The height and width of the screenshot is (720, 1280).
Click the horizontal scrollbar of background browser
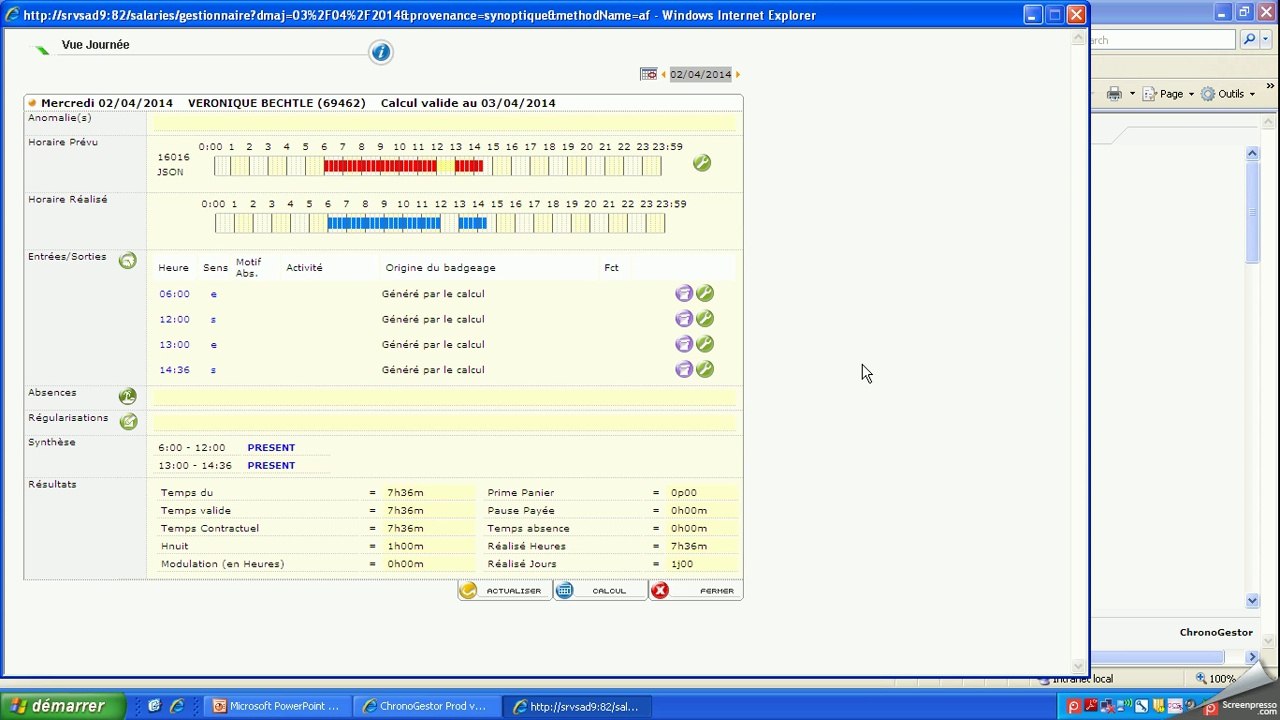coord(1174,657)
